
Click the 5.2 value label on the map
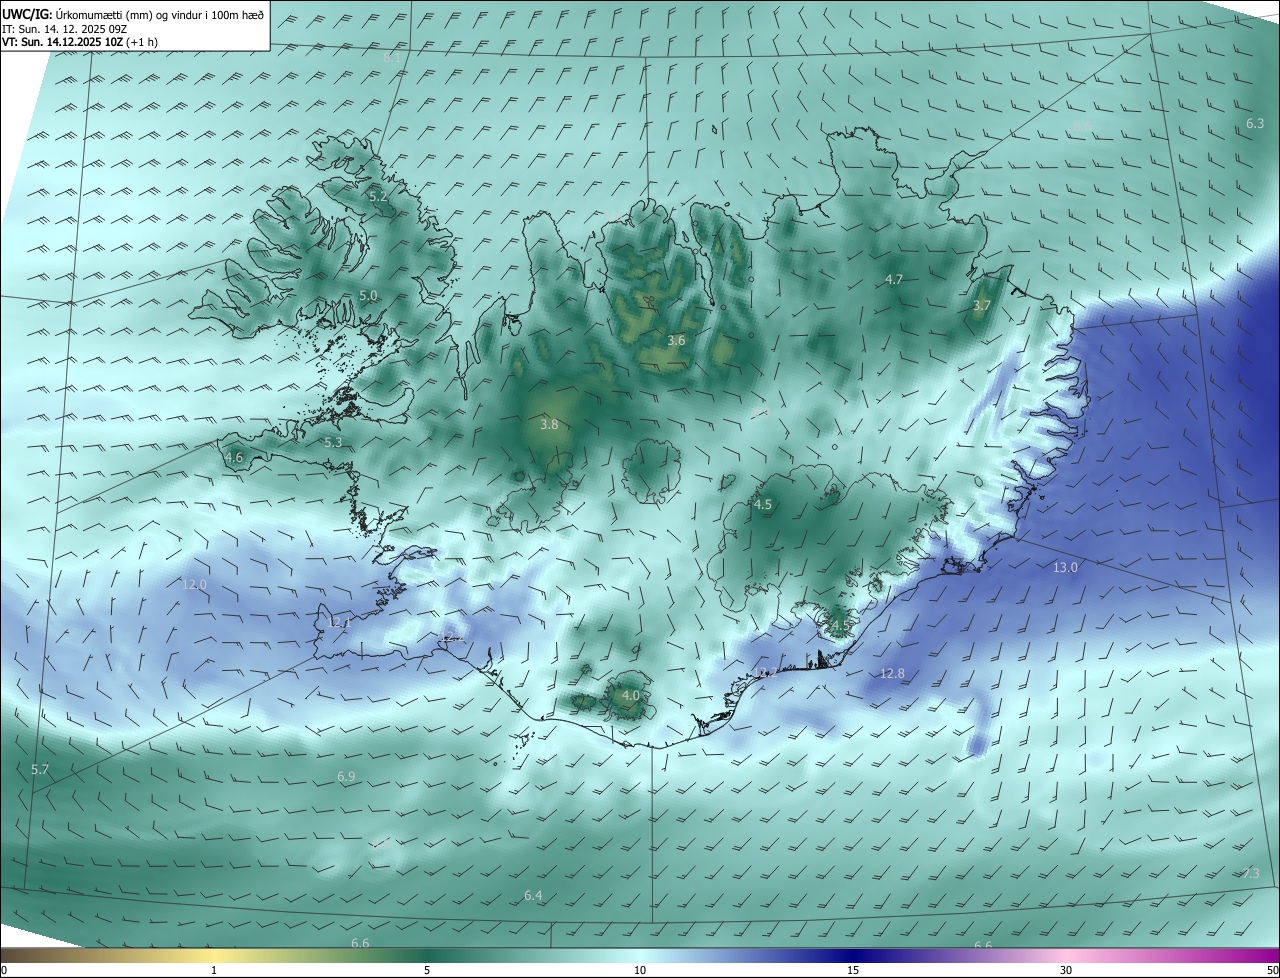click(378, 197)
